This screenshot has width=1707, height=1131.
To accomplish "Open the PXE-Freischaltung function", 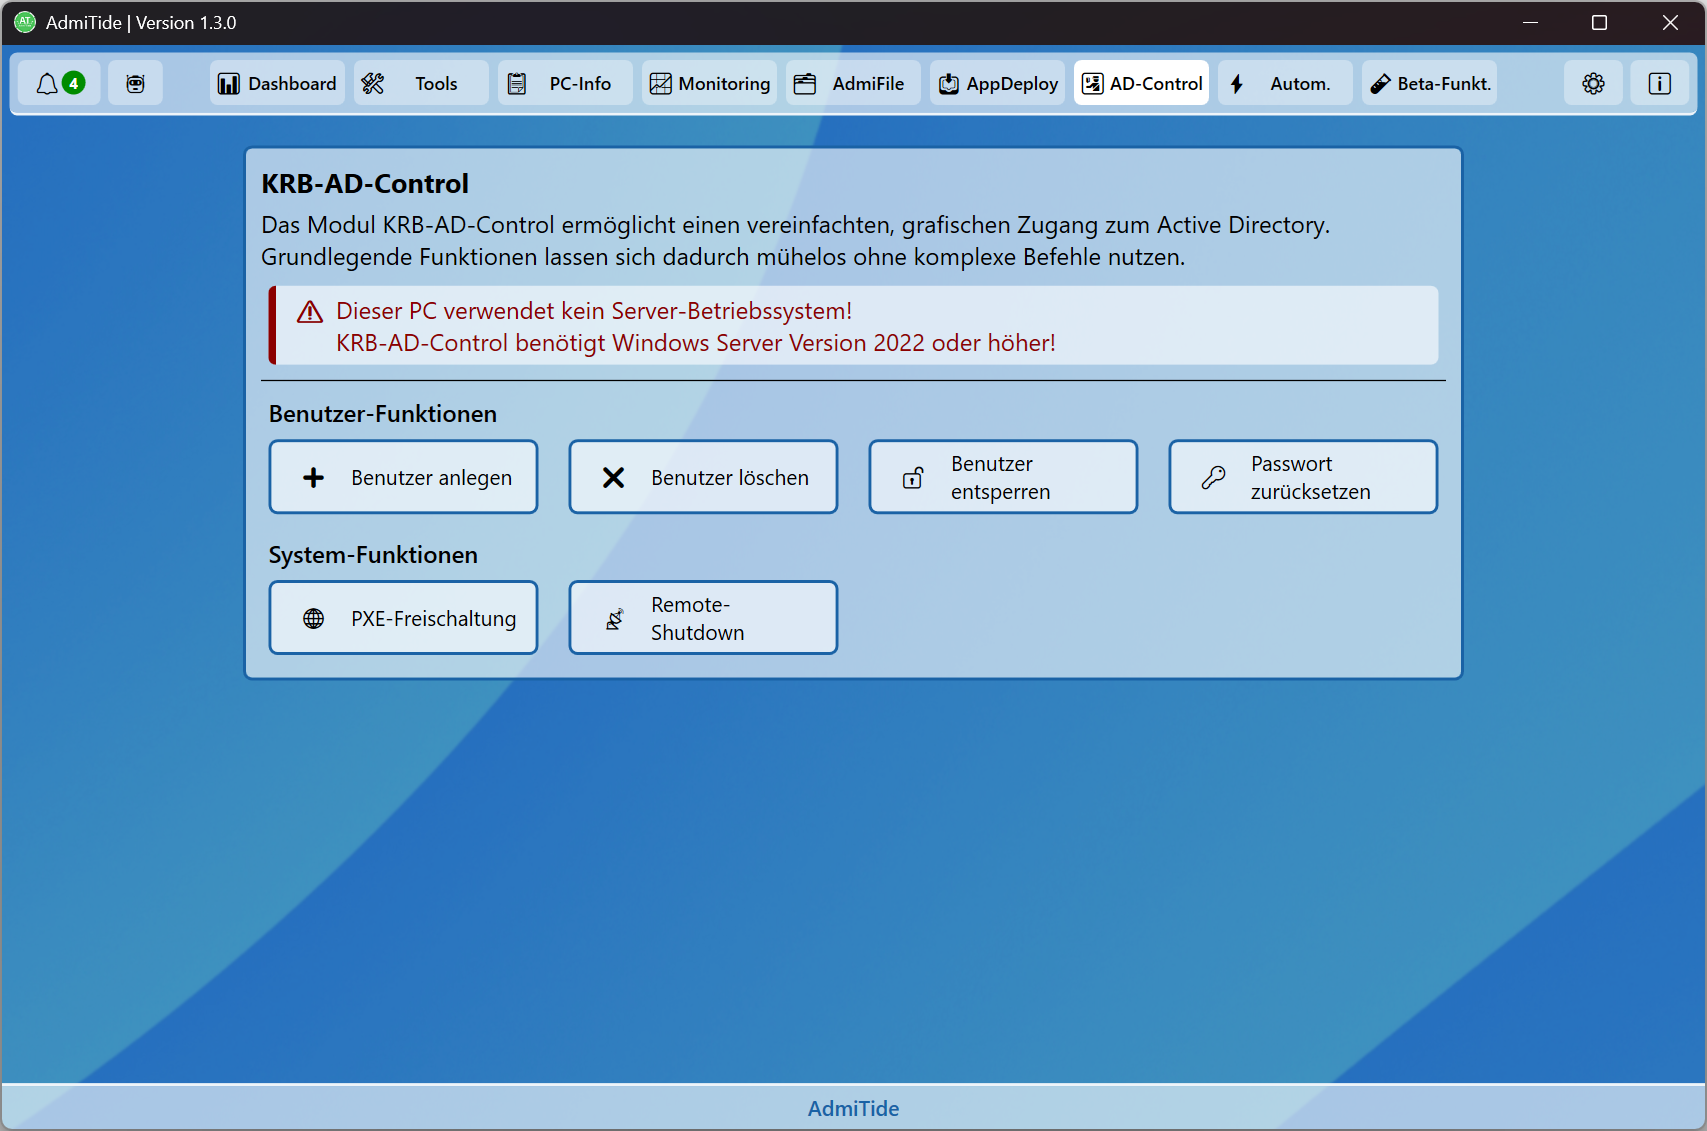I will pos(403,618).
